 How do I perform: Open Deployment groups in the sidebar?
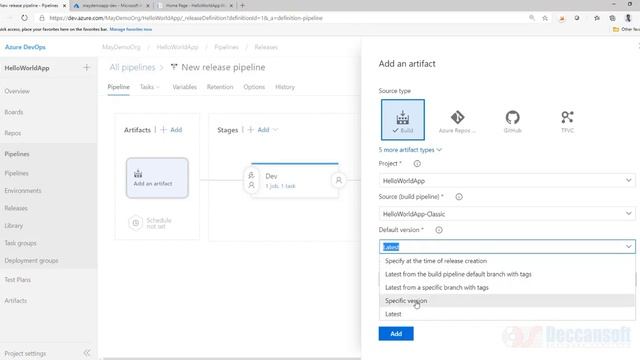[31, 260]
